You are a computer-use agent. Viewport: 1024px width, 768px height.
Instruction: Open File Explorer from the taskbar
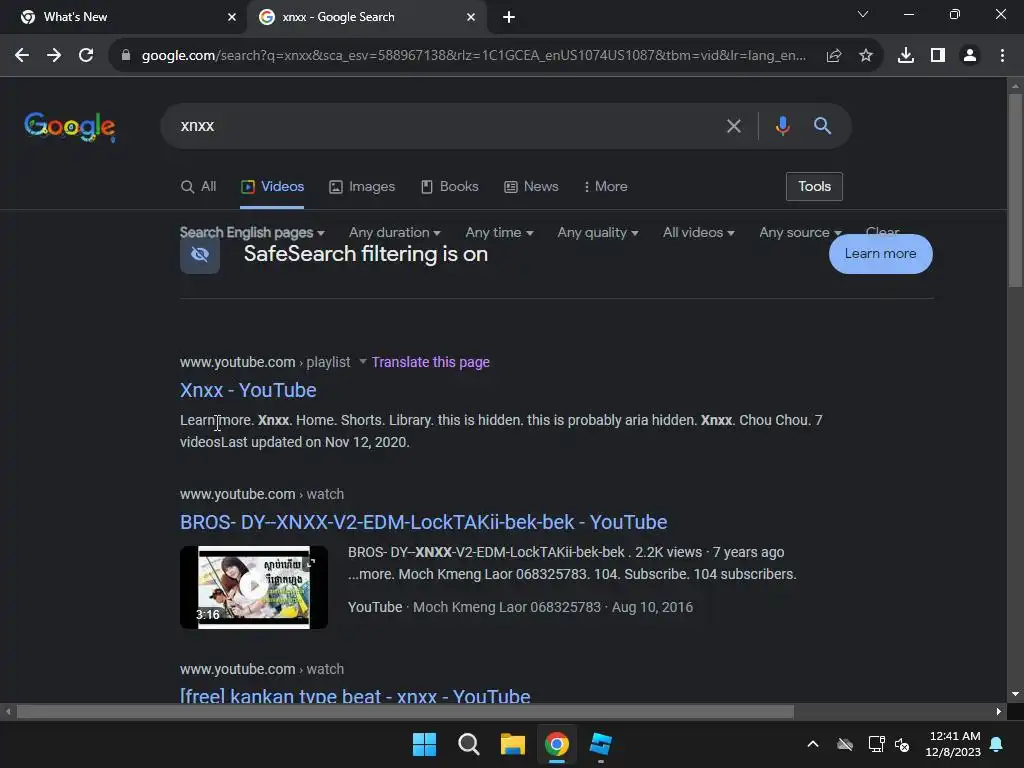[x=513, y=744]
